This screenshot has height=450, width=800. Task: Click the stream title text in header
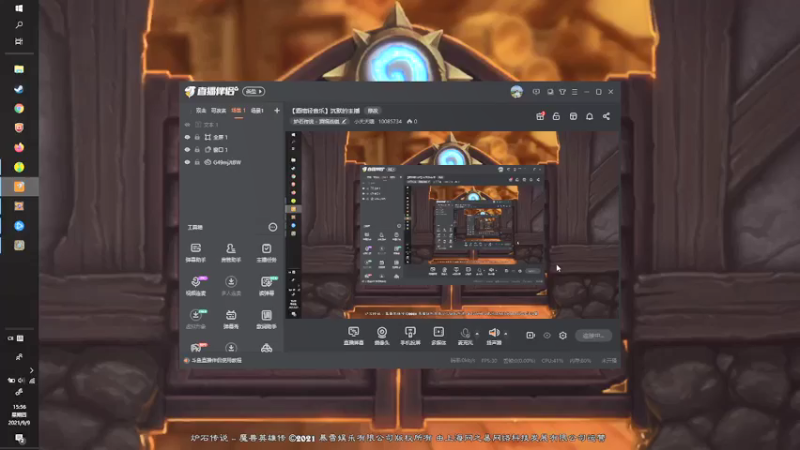326,111
